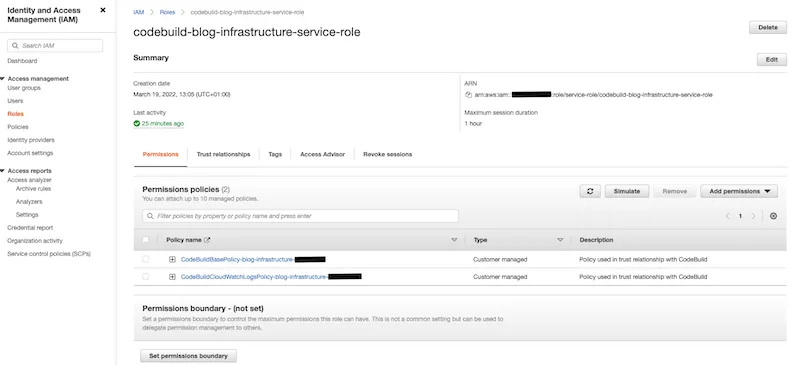Open the Roles breadcrumb link
Image resolution: width=800 pixels, height=365 pixels.
pos(167,12)
